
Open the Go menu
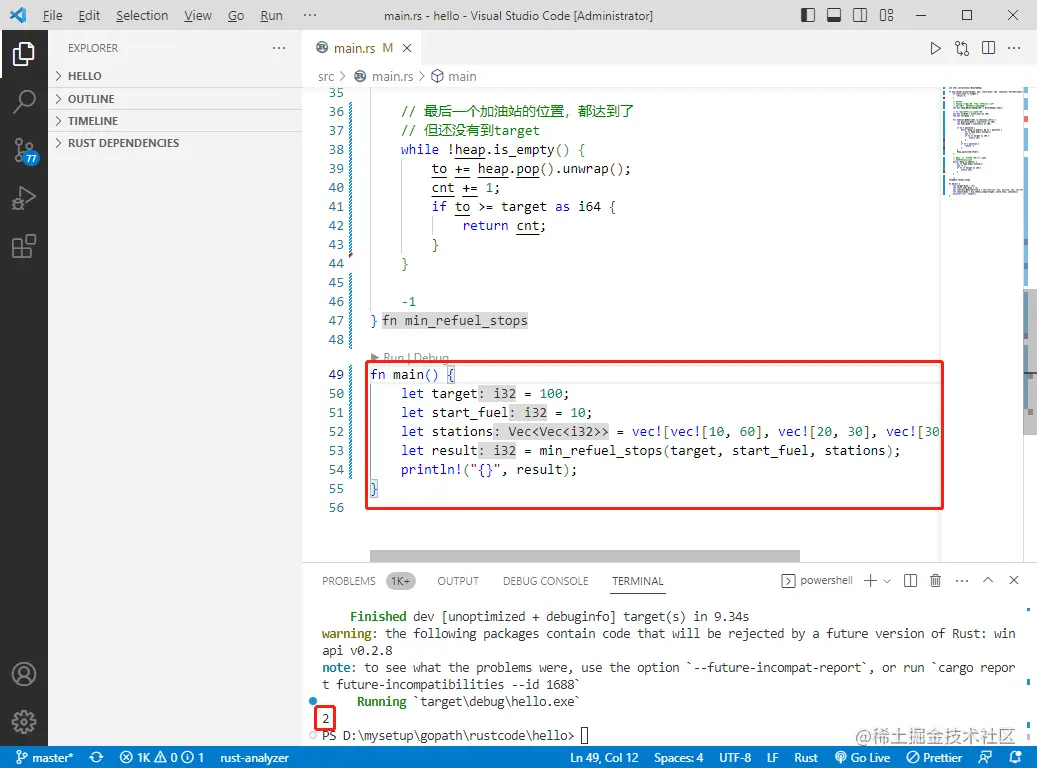pyautogui.click(x=236, y=15)
